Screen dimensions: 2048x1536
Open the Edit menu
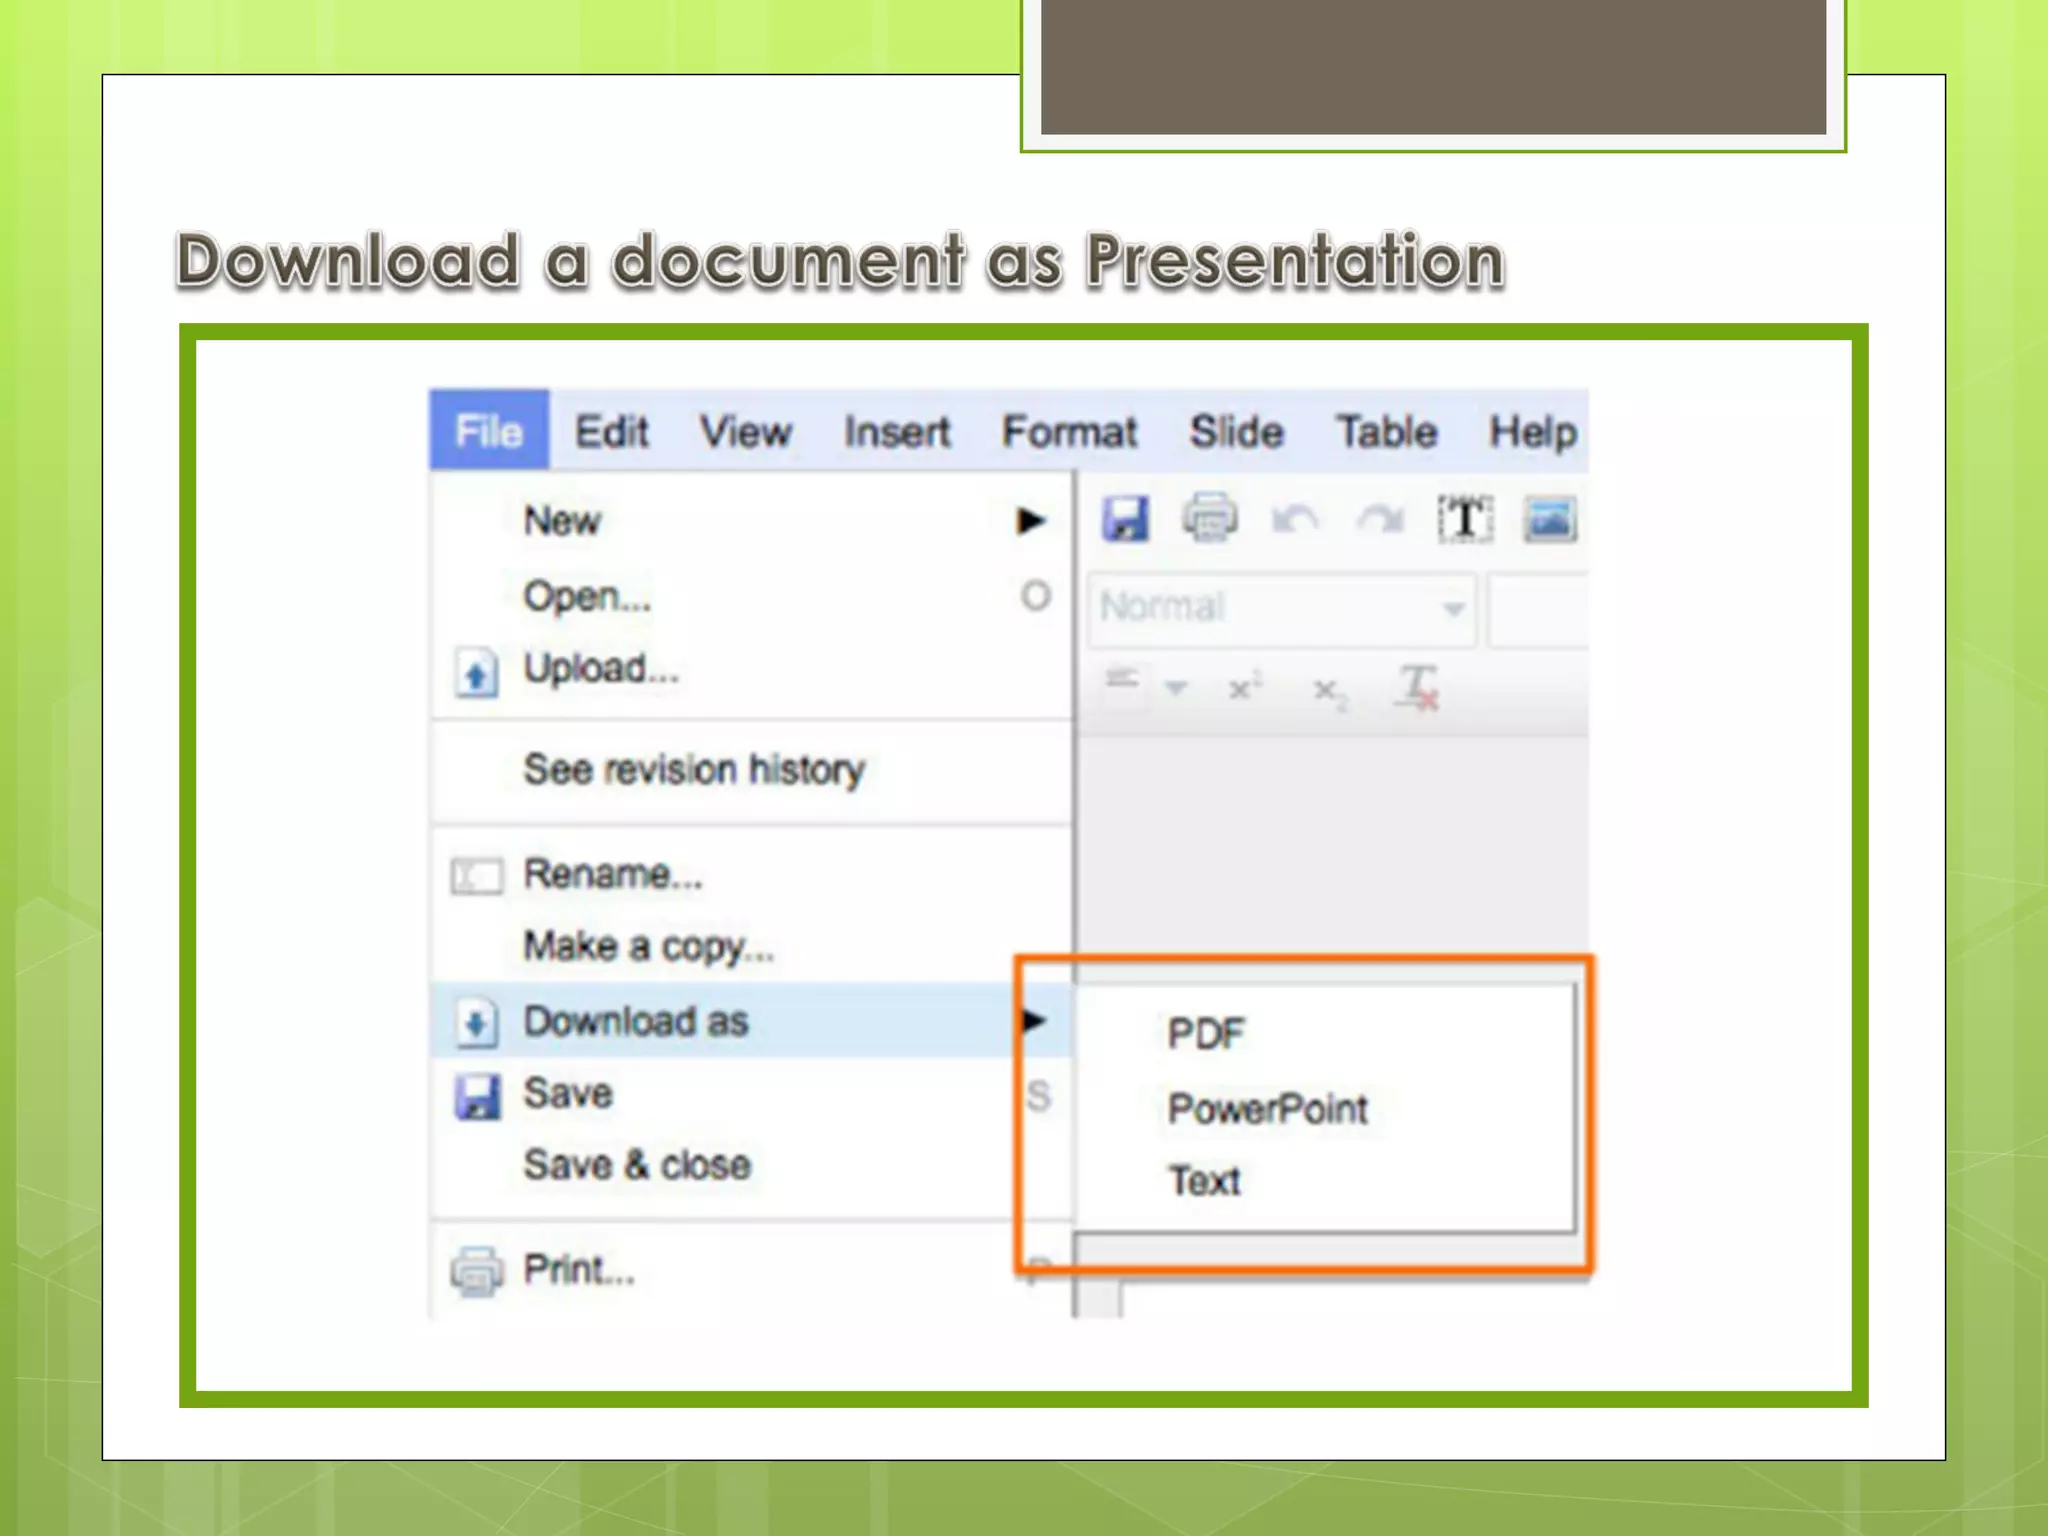(x=611, y=432)
